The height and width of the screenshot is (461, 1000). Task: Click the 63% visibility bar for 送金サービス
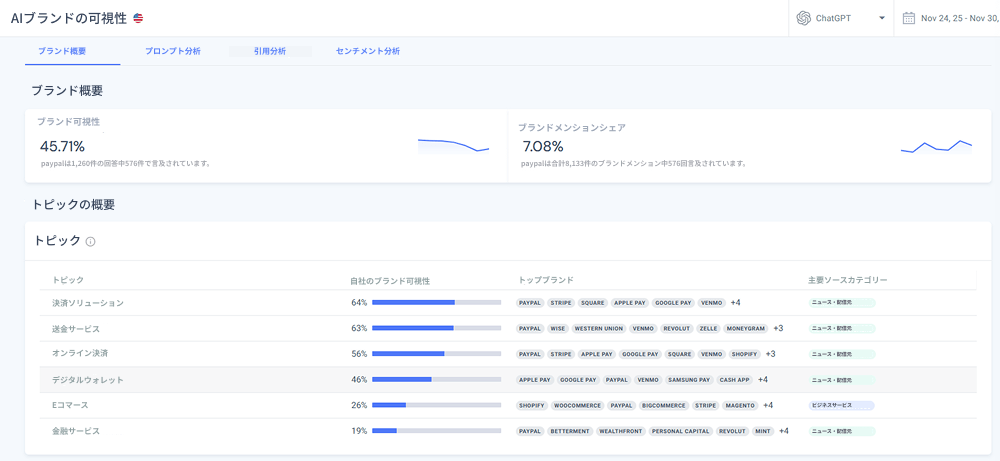click(x=436, y=328)
